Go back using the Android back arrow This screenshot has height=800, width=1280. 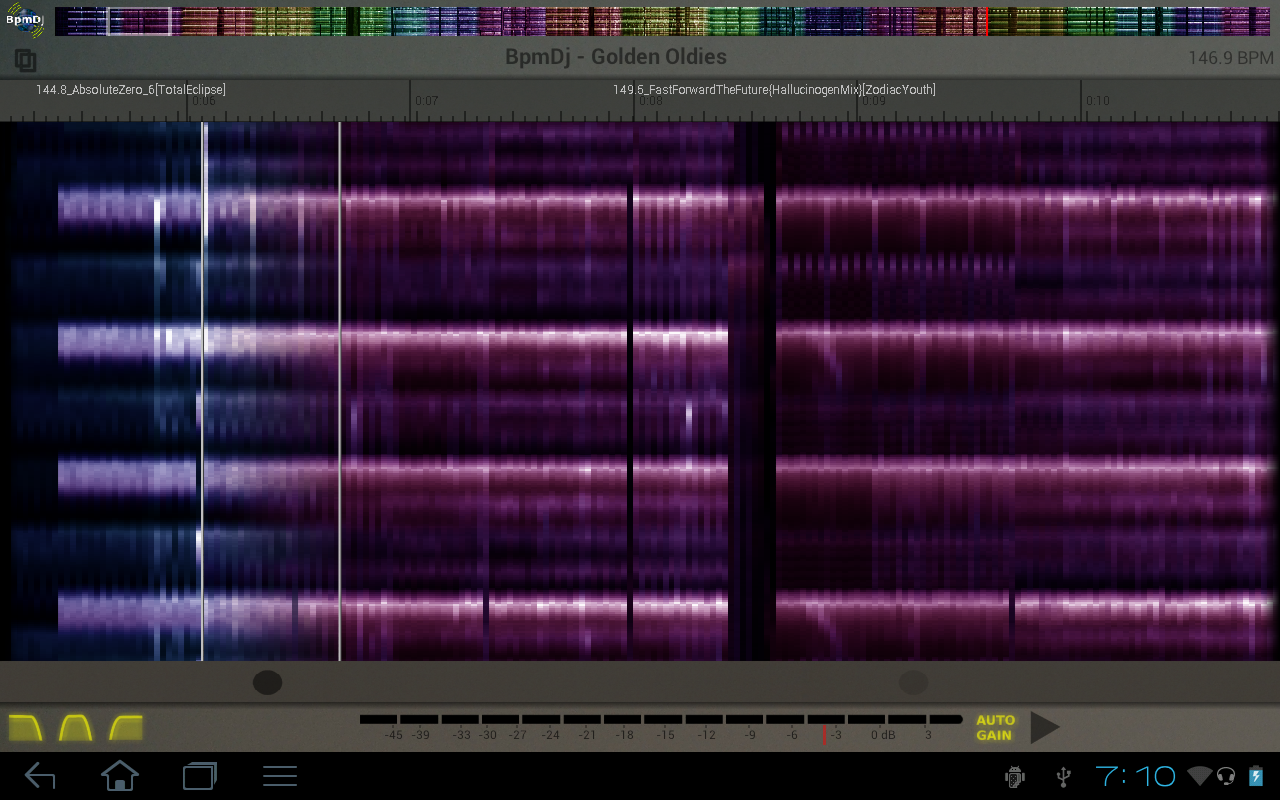tap(40, 775)
